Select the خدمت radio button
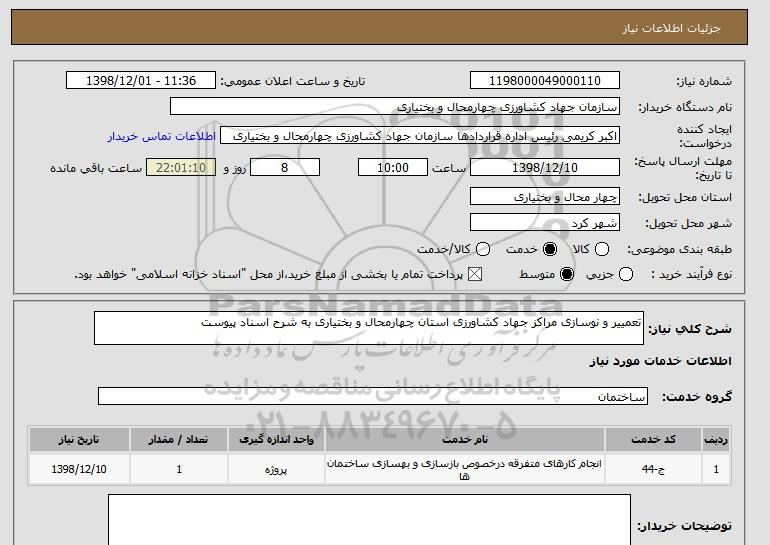Image resolution: width=770 pixels, height=545 pixels. pyautogui.click(x=550, y=249)
